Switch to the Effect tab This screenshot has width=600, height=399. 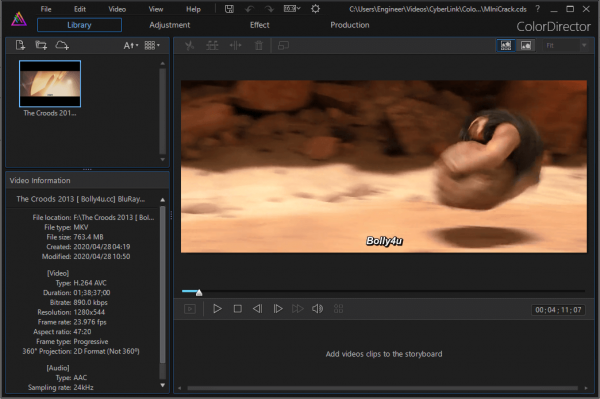pyautogui.click(x=260, y=25)
